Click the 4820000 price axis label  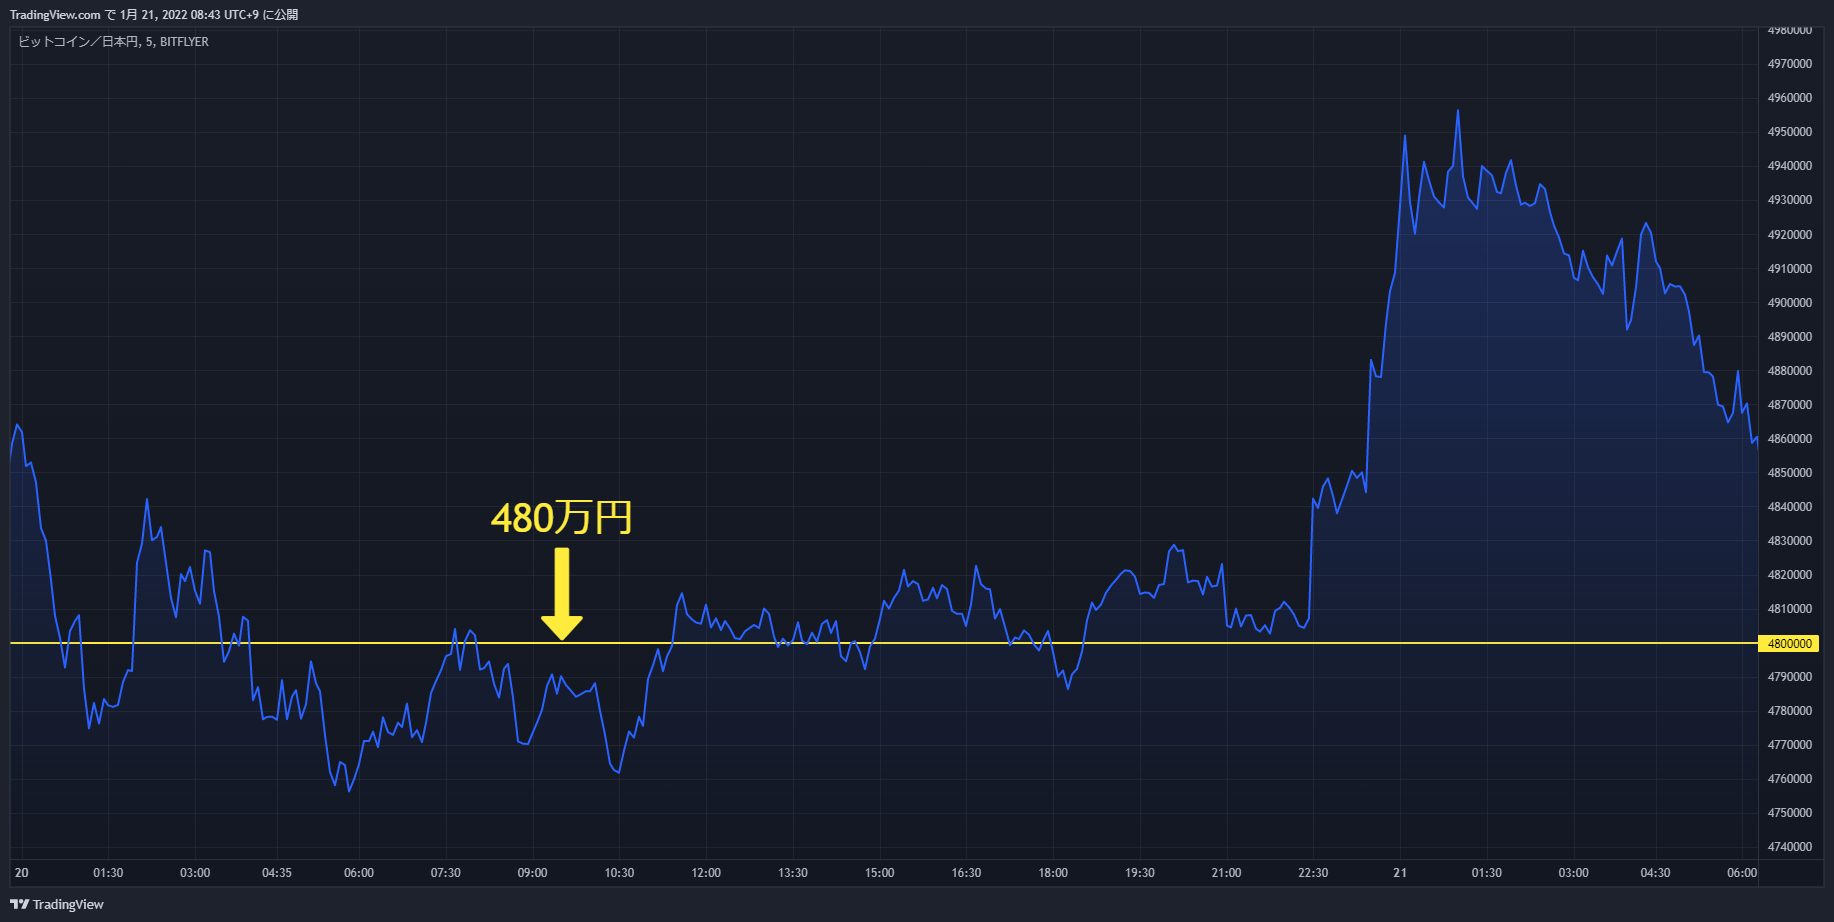coord(1789,575)
